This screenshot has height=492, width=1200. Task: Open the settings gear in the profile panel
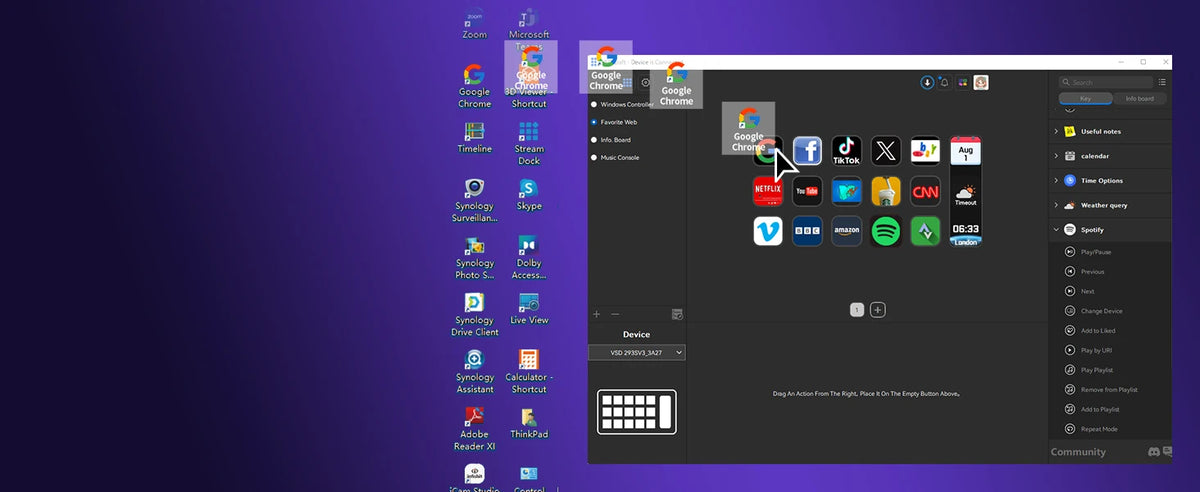coord(645,83)
